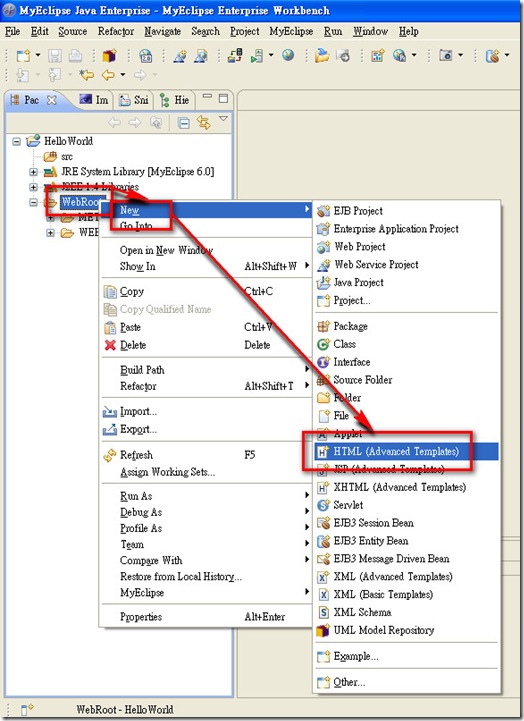The width and height of the screenshot is (524, 721).
Task: Open the Help menu
Action: 409,31
